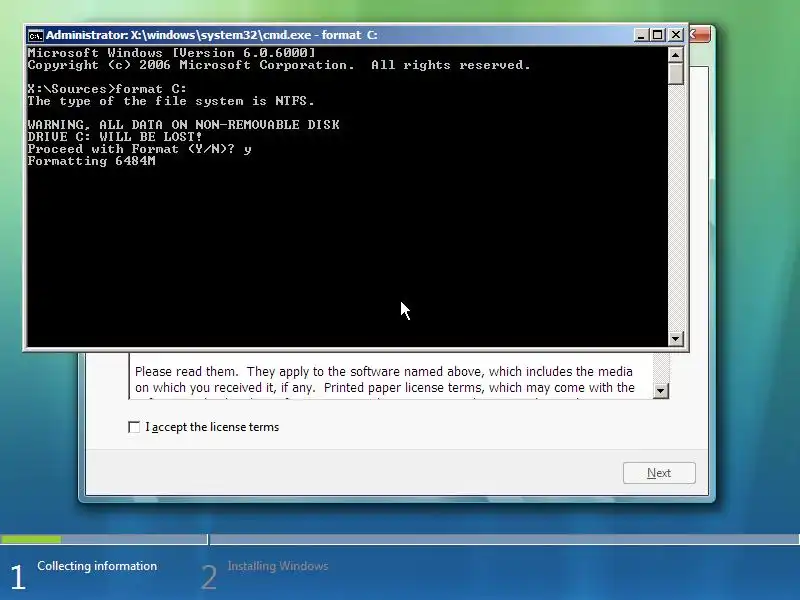Click the 'I accept the license terms' label
The height and width of the screenshot is (600, 800).
tap(212, 427)
